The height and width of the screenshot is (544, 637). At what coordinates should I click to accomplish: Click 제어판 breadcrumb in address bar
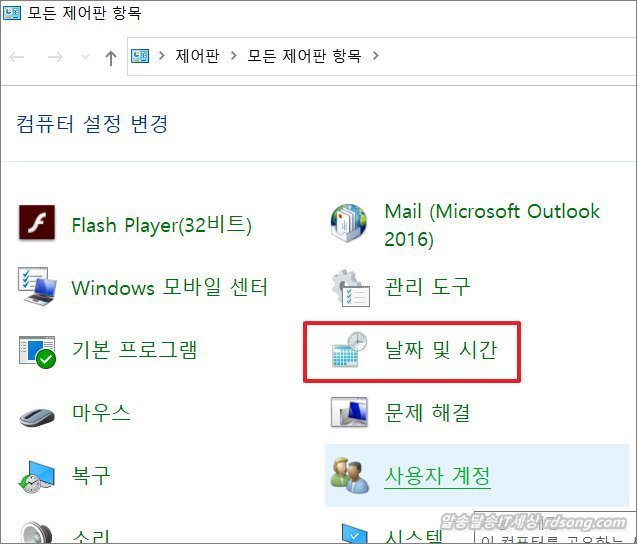click(x=198, y=55)
